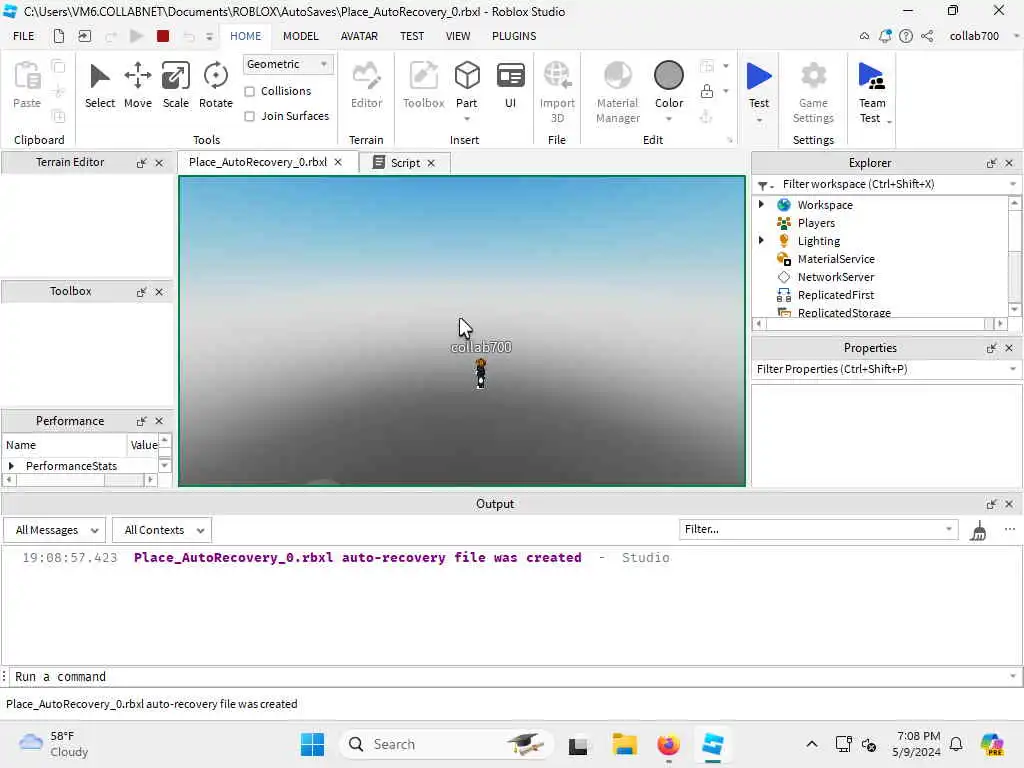Select MaterialService in Explorer
Viewport: 1024px width, 768px height.
835,259
